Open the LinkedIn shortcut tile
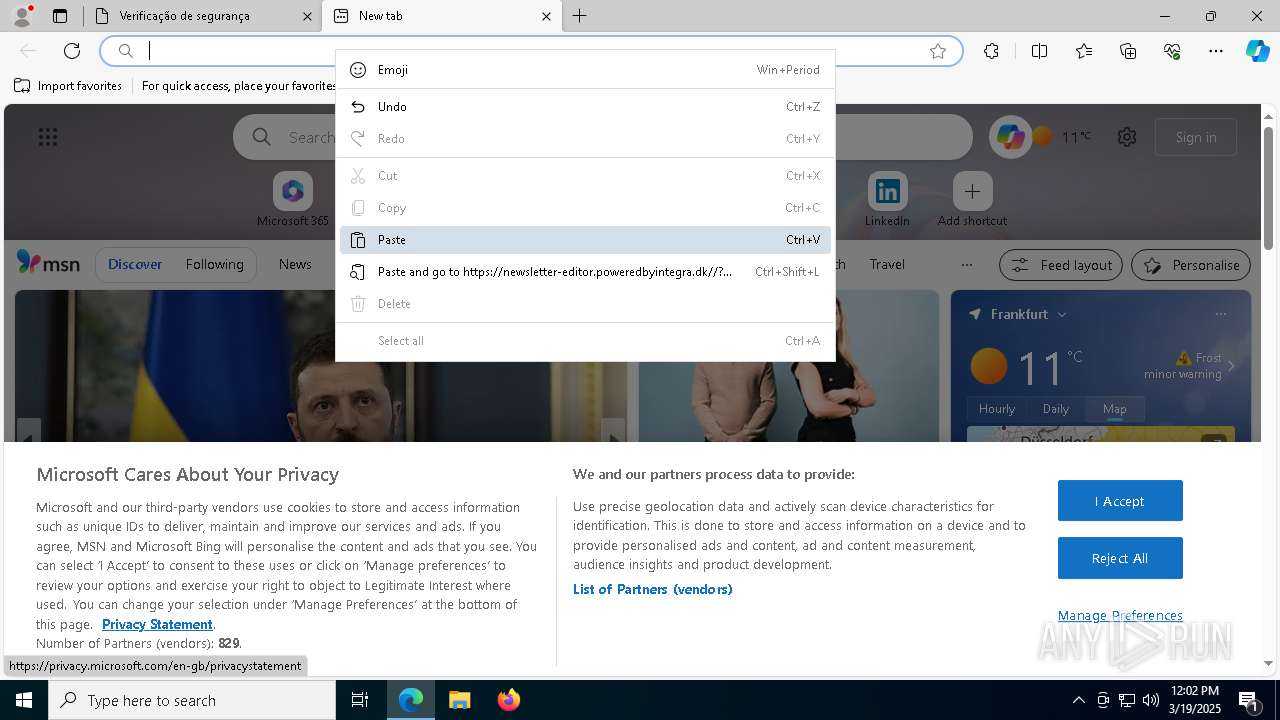The image size is (1280, 720). (887, 199)
